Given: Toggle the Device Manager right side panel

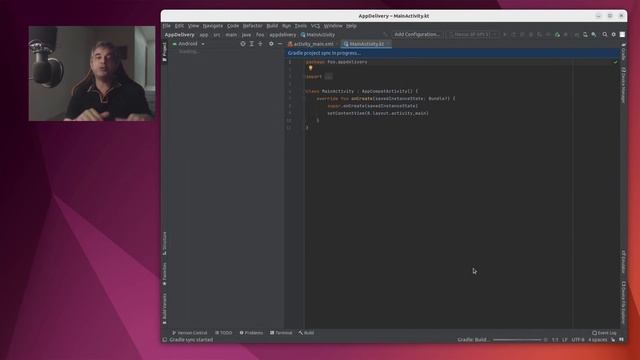Looking at the screenshot, I should pyautogui.click(x=624, y=85).
